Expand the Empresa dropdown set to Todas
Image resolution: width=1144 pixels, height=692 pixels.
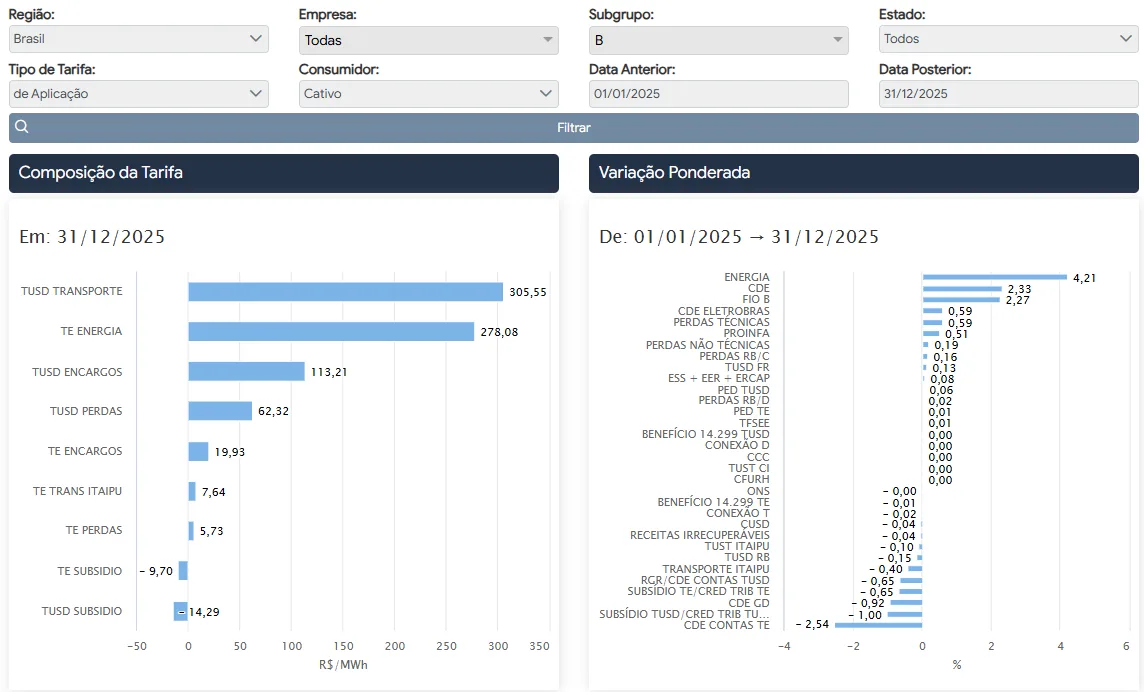click(x=428, y=40)
